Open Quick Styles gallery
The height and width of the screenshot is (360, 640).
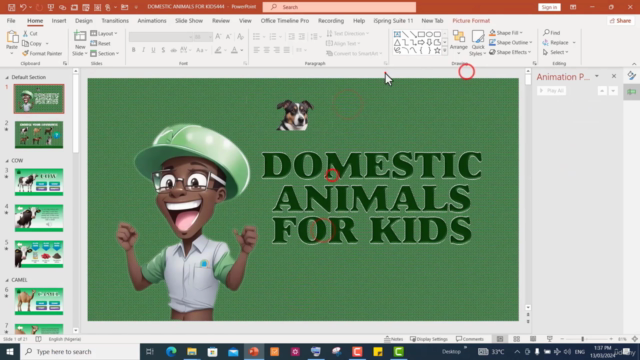coord(478,43)
